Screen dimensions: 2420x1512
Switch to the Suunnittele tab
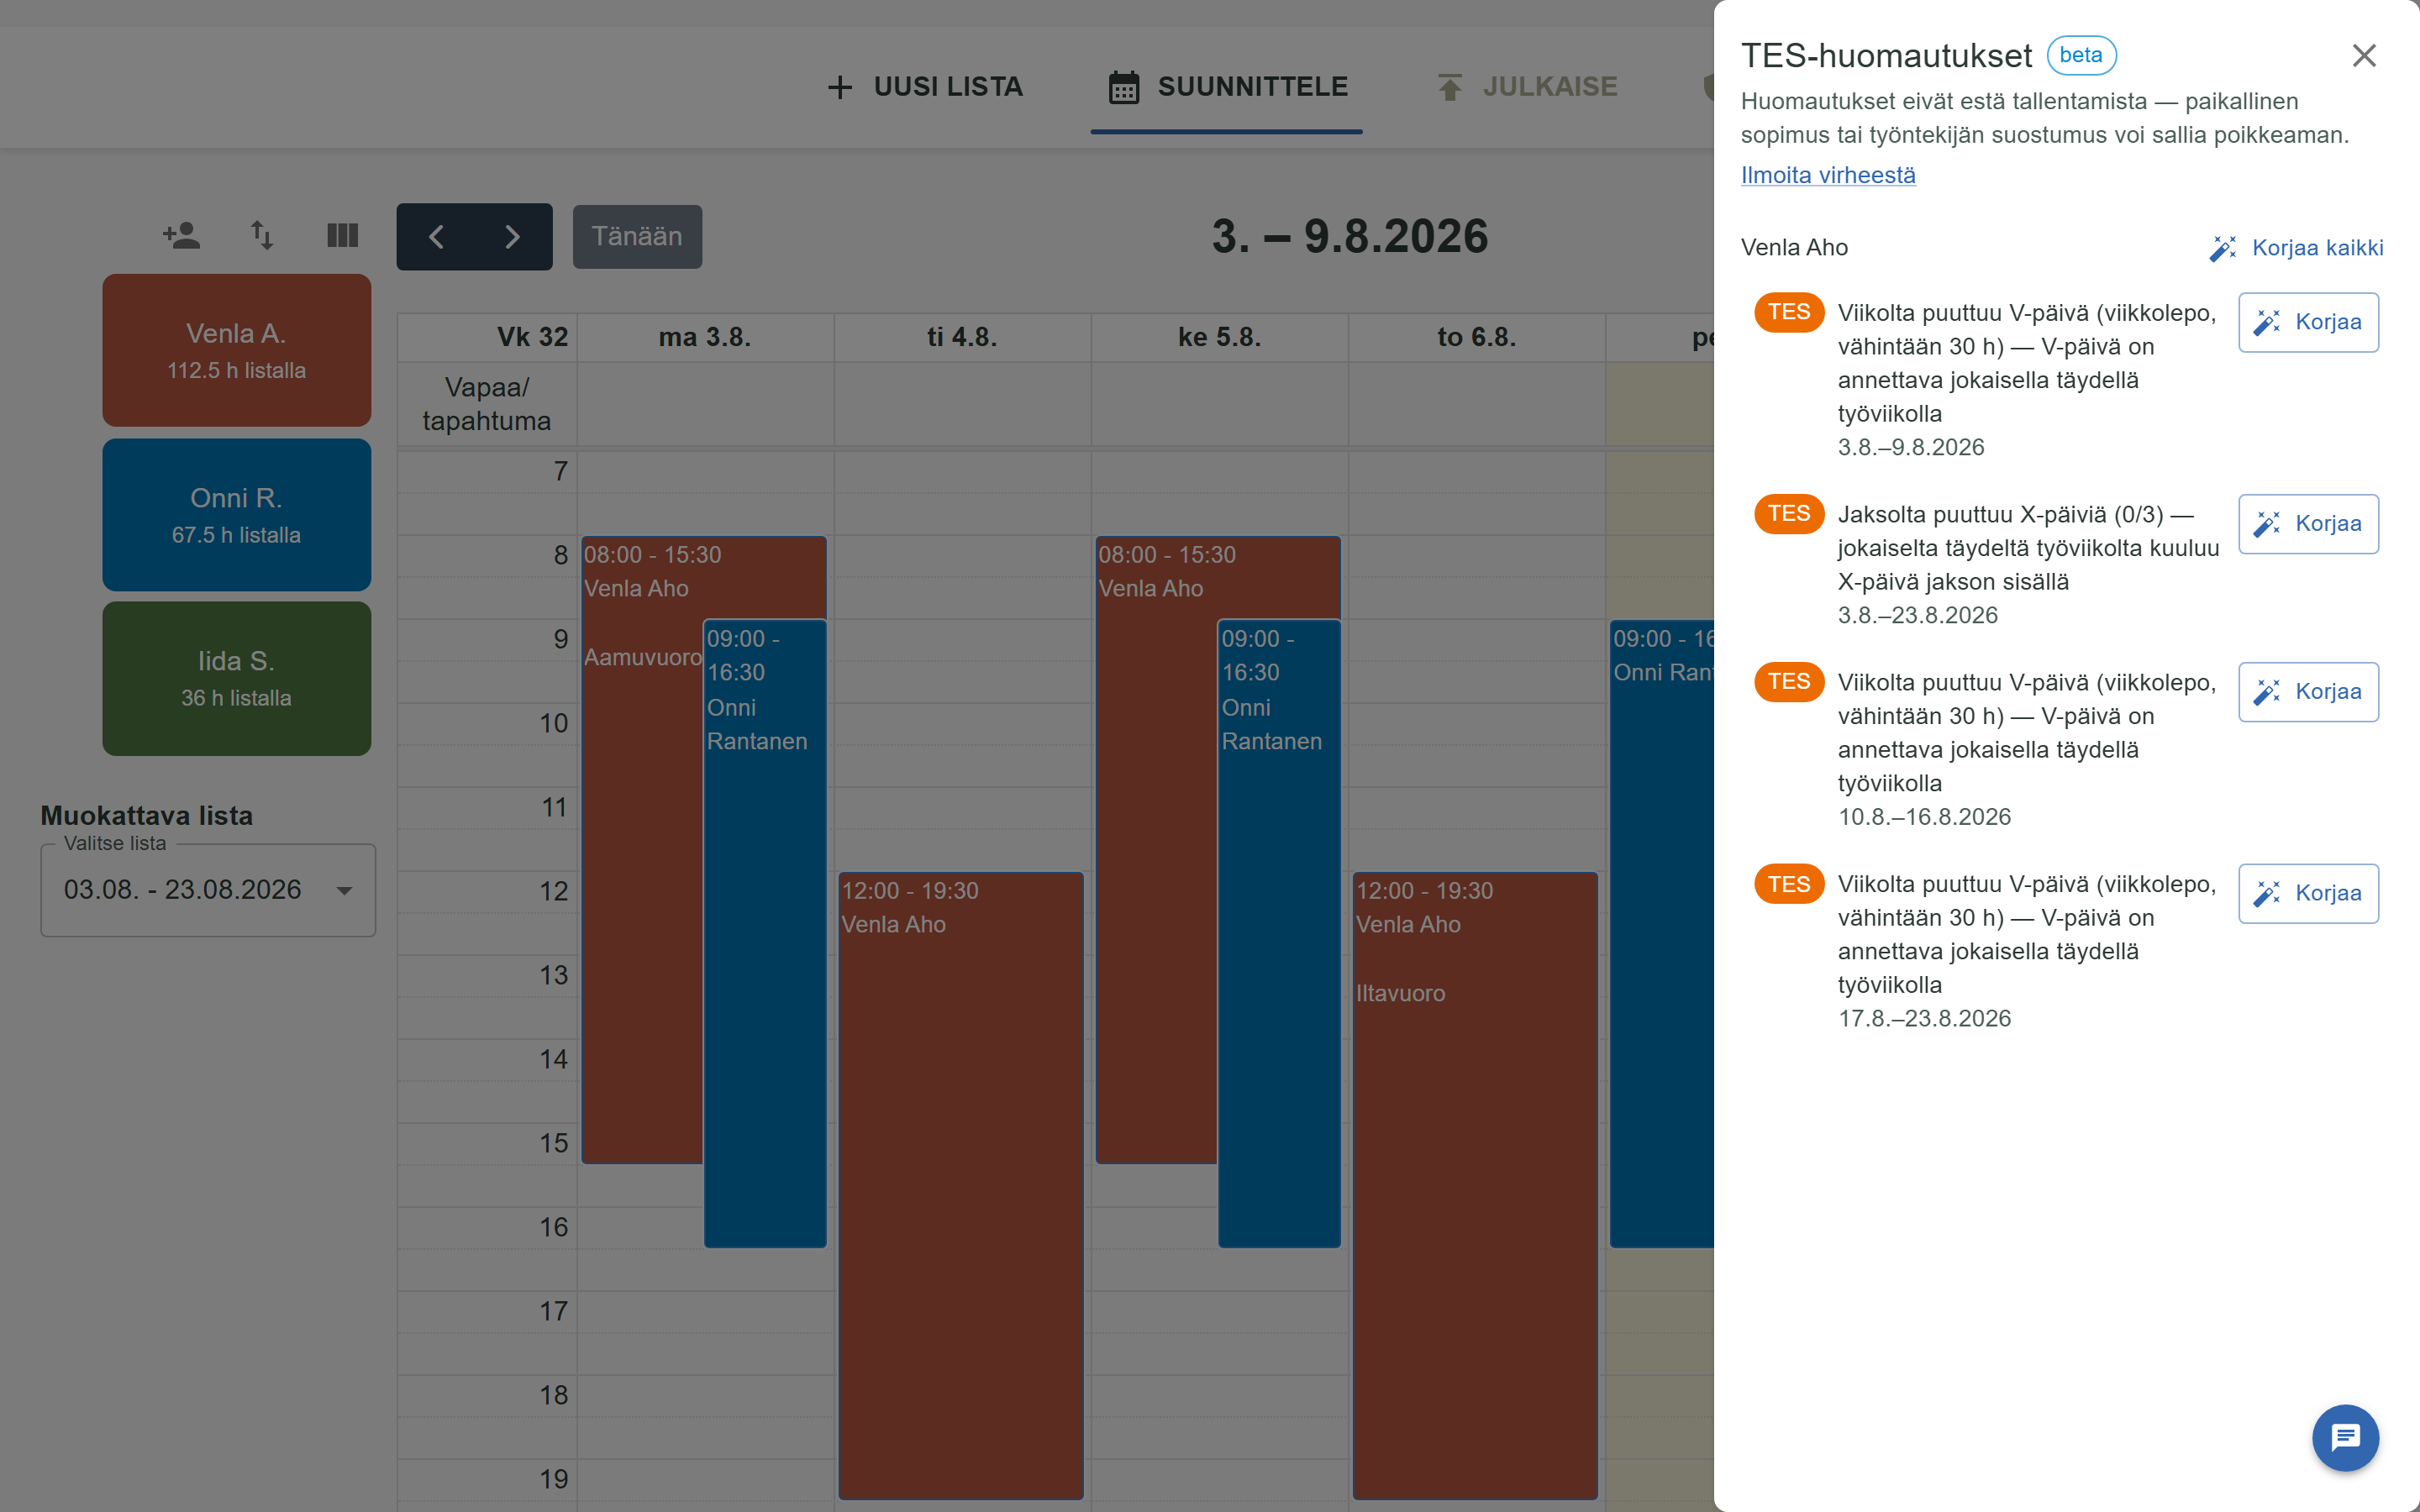click(x=1227, y=87)
